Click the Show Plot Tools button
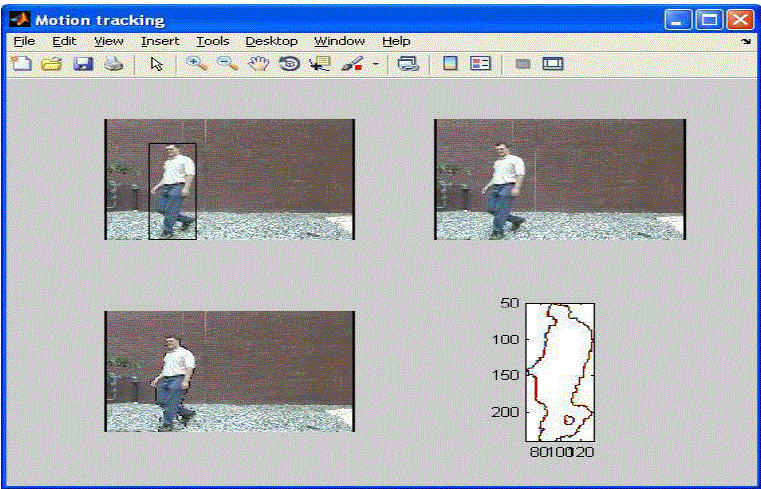 click(553, 64)
